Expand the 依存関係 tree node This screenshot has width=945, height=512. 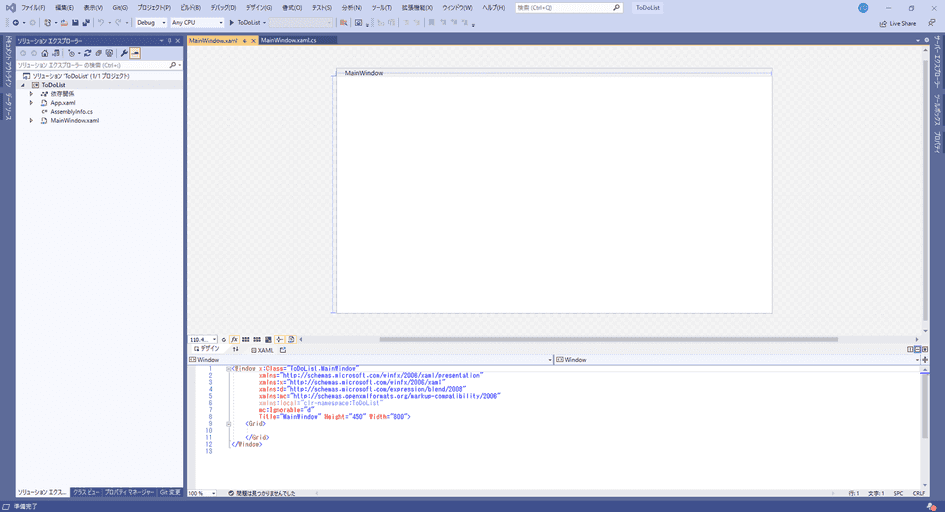pos(31,94)
